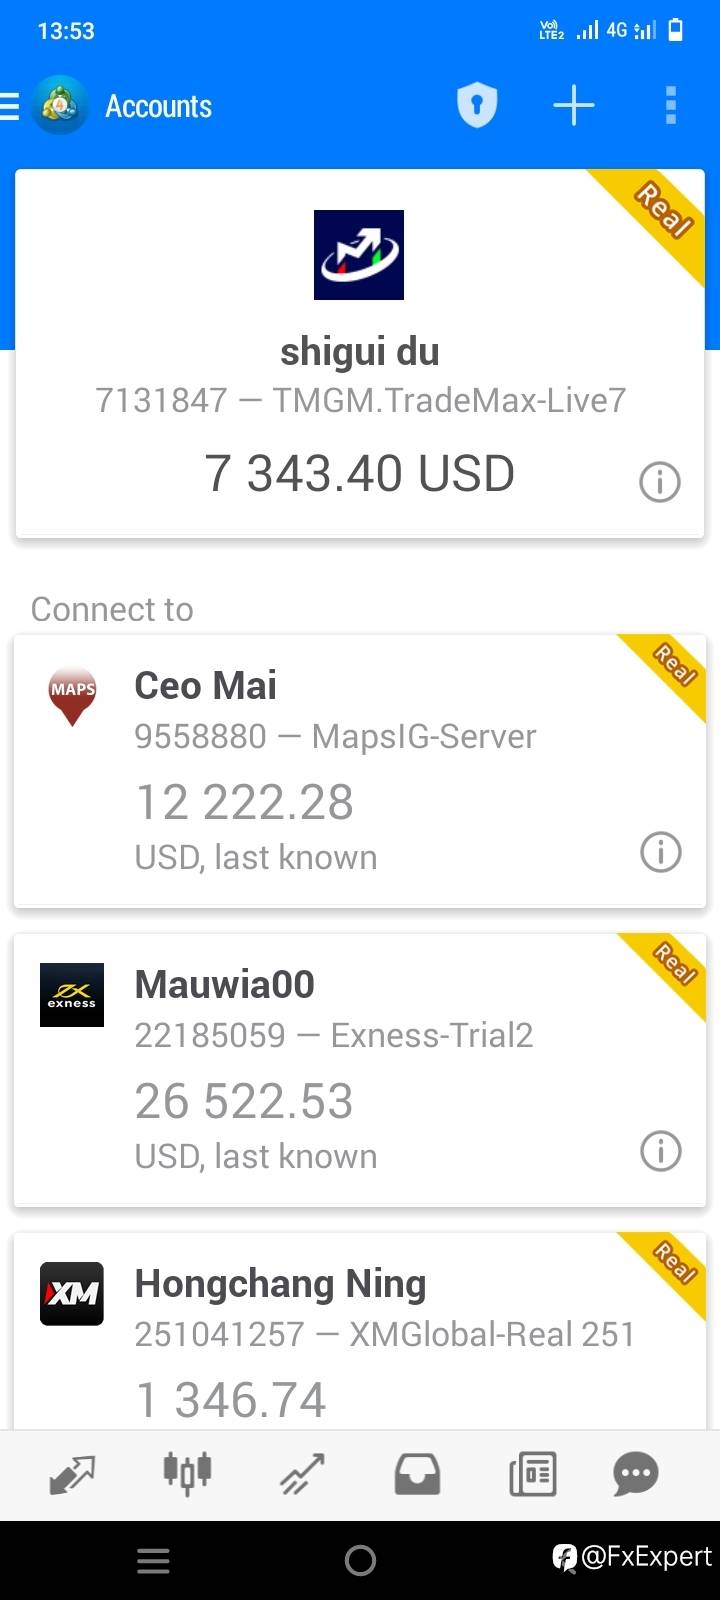The height and width of the screenshot is (1600, 720).
Task: Connect to Ceo Mai MapsIG account
Action: (360, 771)
